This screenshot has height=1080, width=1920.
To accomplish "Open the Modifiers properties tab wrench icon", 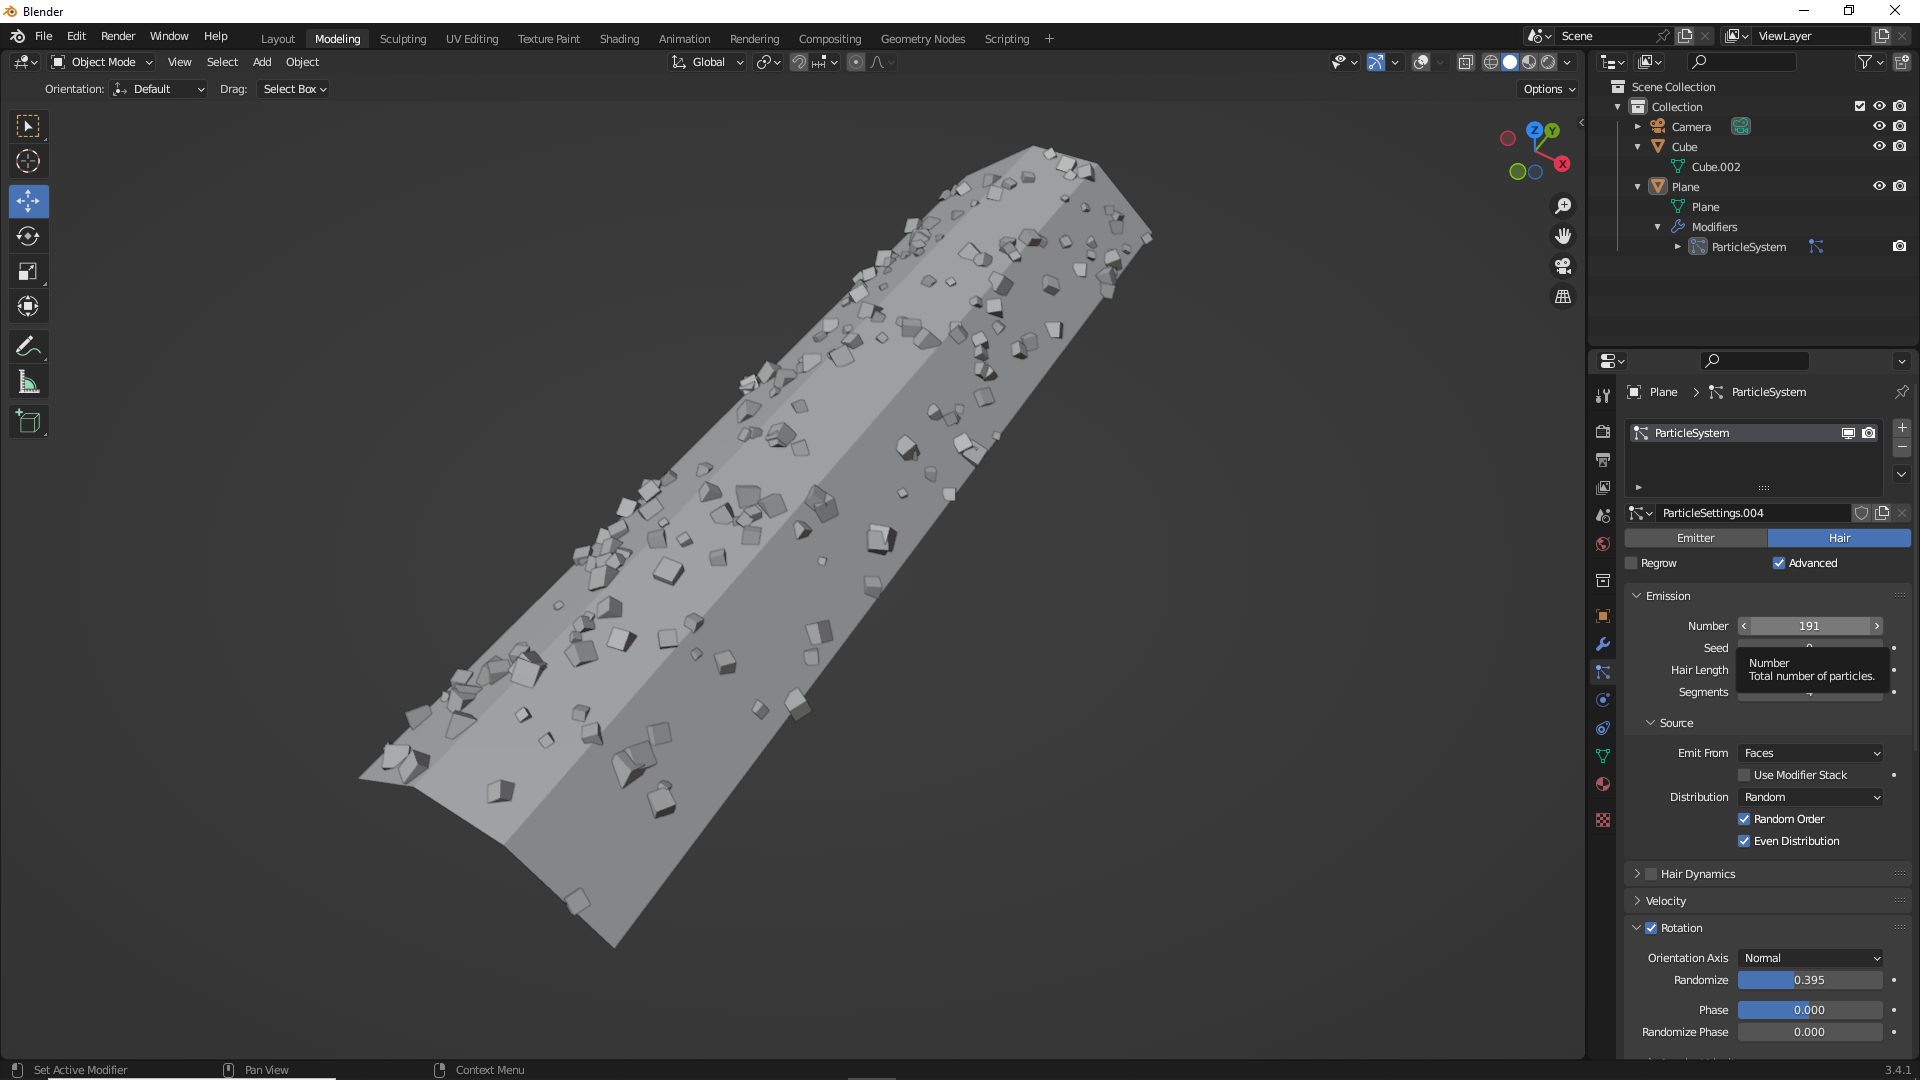I will pos(1603,644).
